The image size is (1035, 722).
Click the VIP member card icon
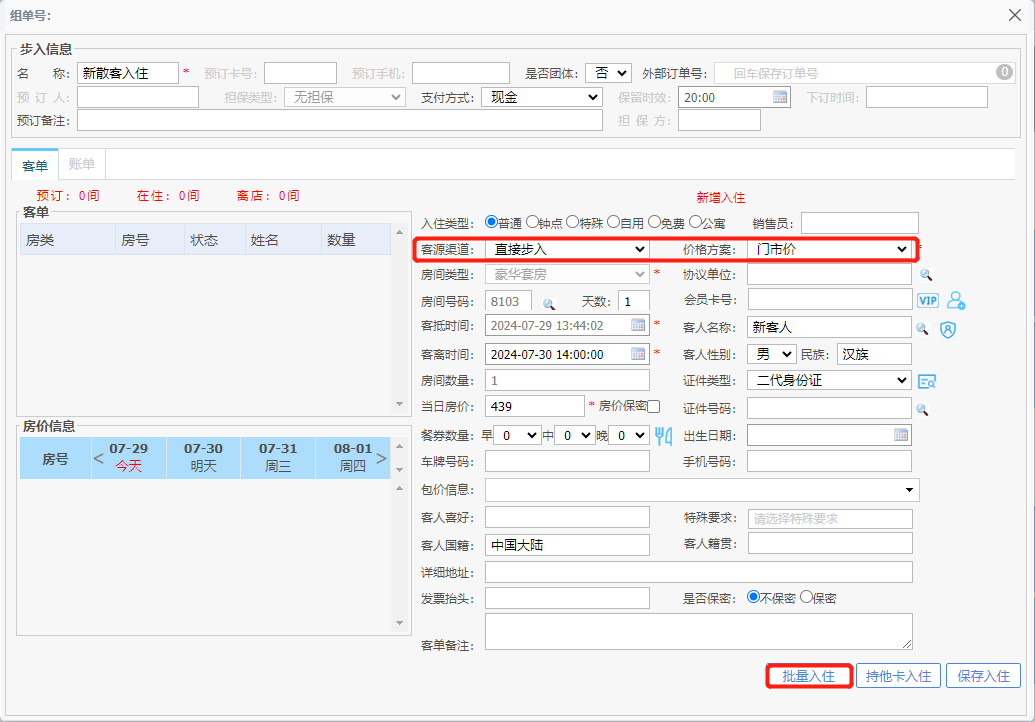point(928,300)
